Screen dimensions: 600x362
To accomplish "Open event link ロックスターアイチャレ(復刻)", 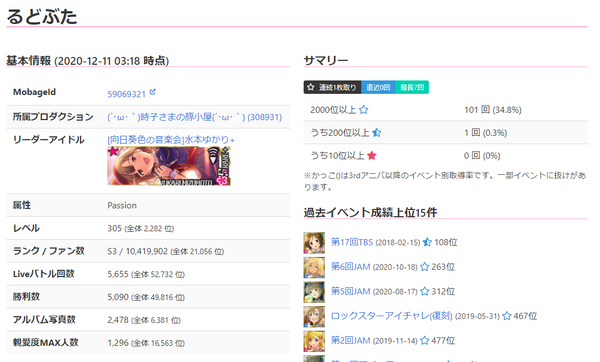I will [x=391, y=316].
